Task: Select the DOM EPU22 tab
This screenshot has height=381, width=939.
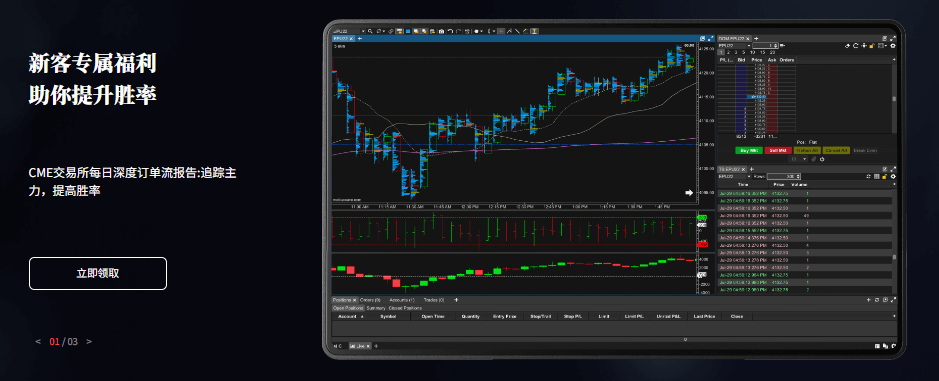Action: [731, 38]
